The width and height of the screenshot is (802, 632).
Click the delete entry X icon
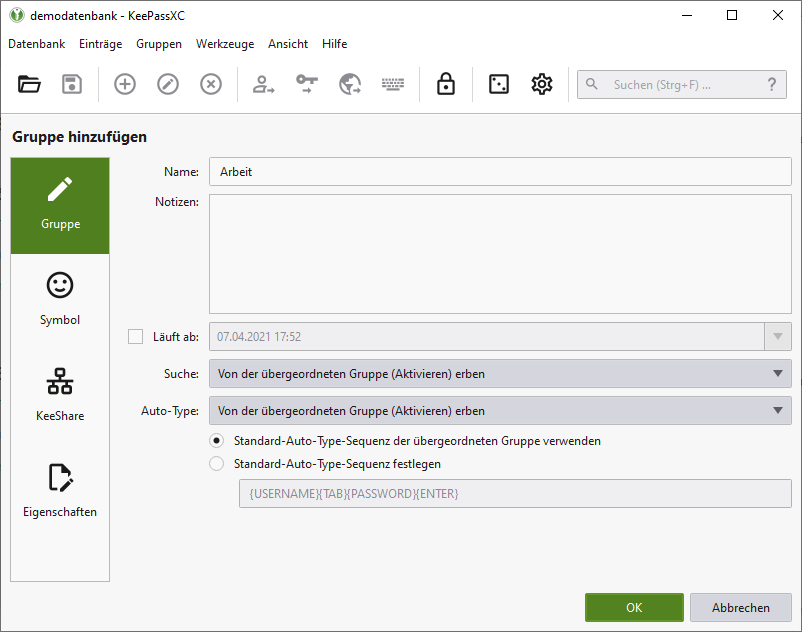pyautogui.click(x=211, y=85)
